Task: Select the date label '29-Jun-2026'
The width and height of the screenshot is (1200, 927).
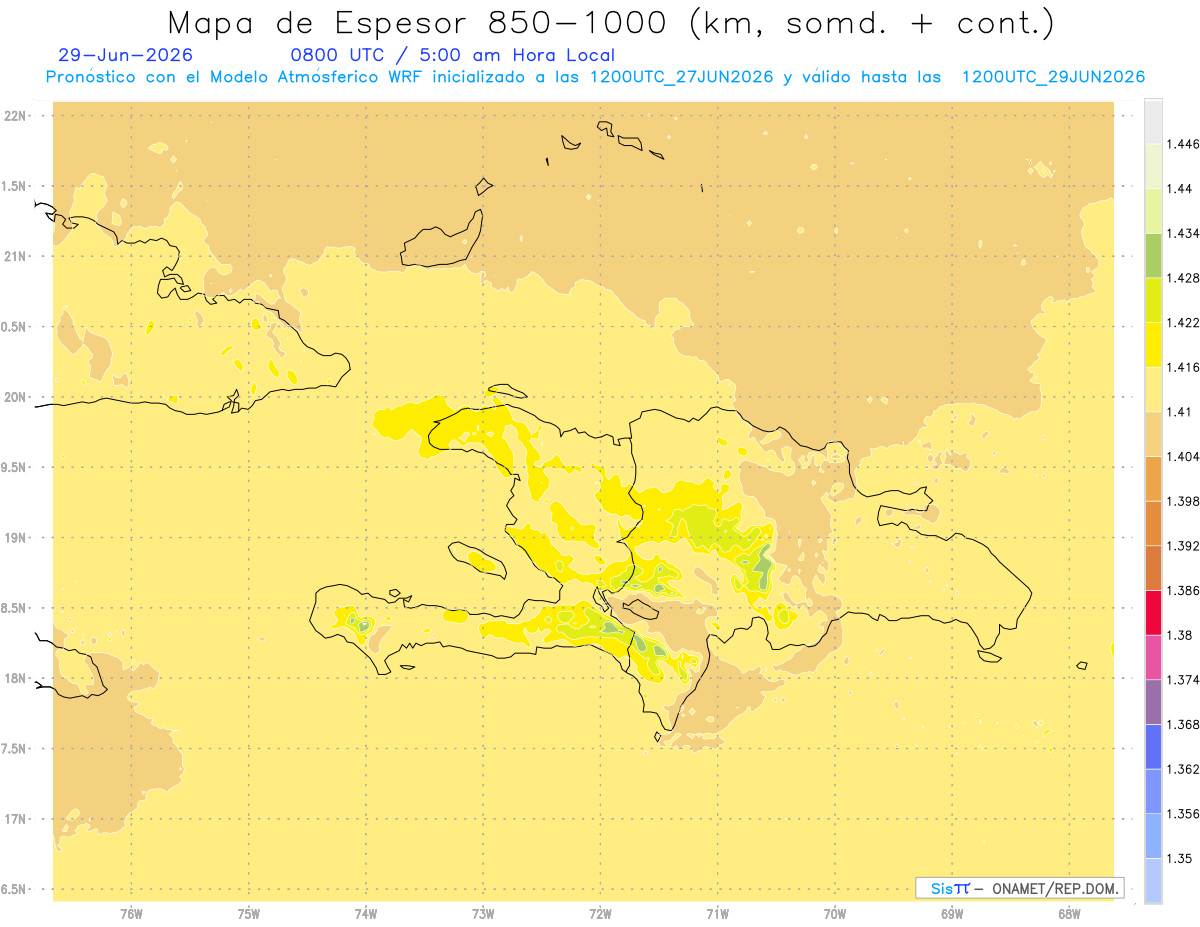Action: 126,55
